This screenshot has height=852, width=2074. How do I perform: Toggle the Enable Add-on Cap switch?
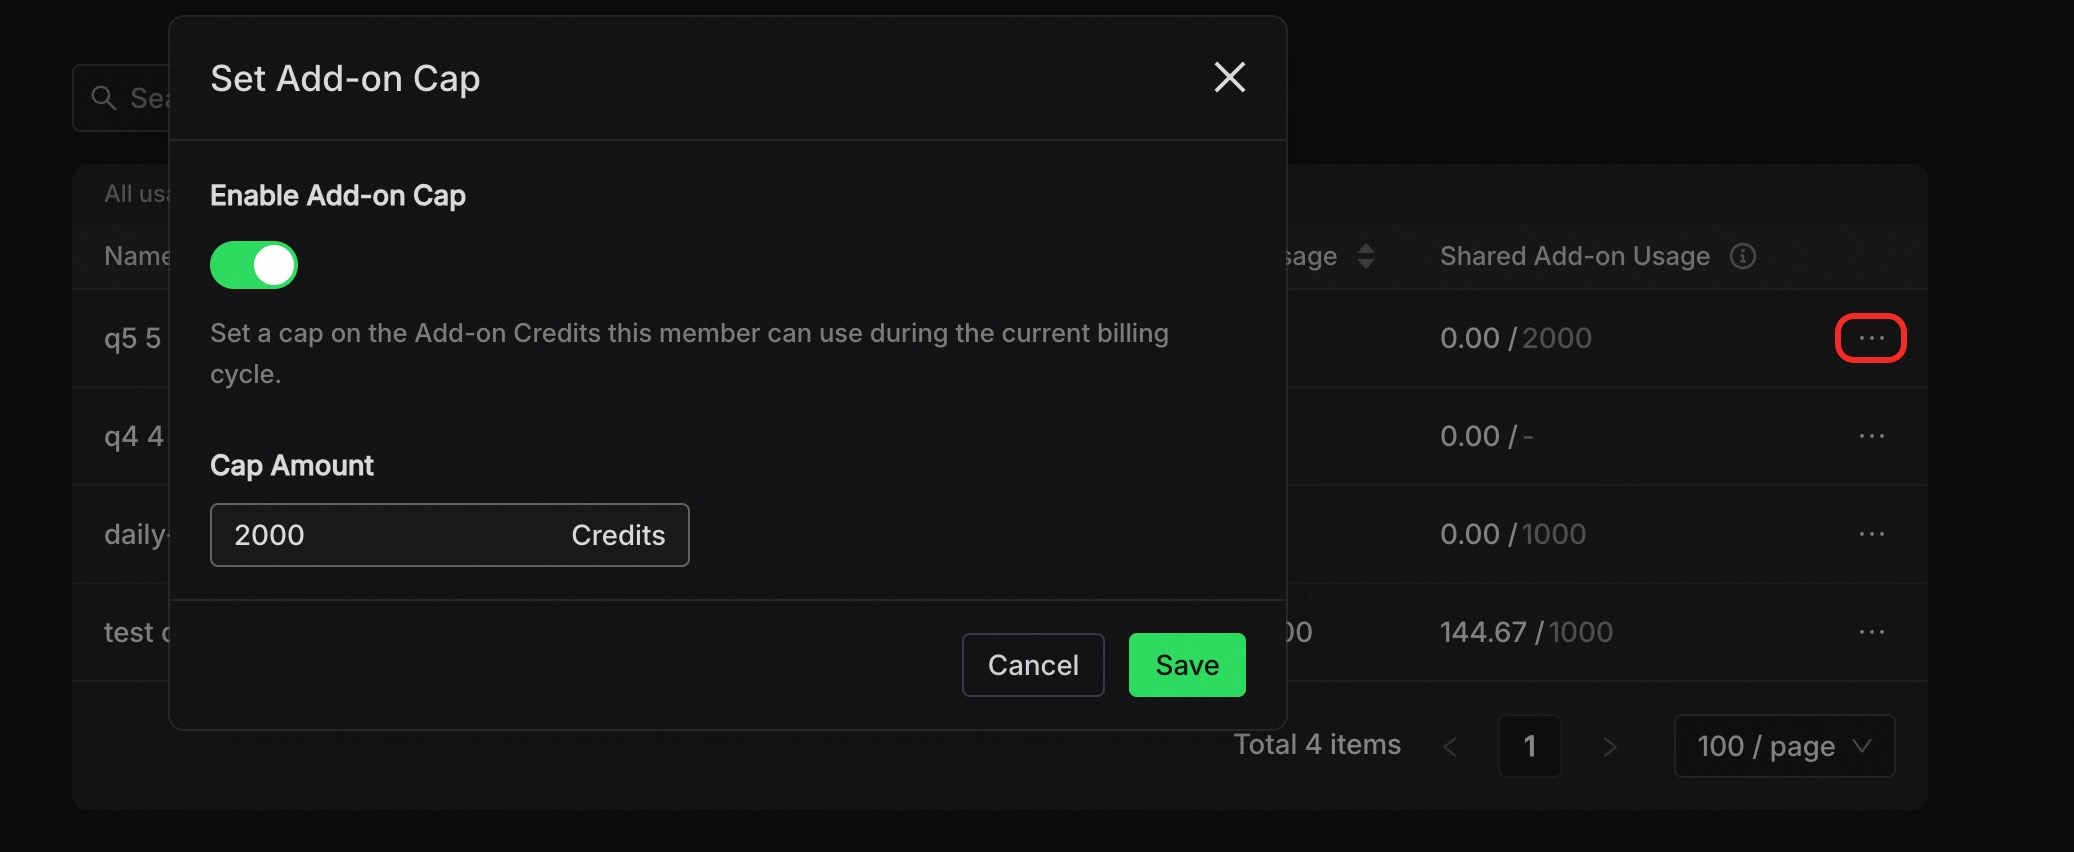[254, 265]
